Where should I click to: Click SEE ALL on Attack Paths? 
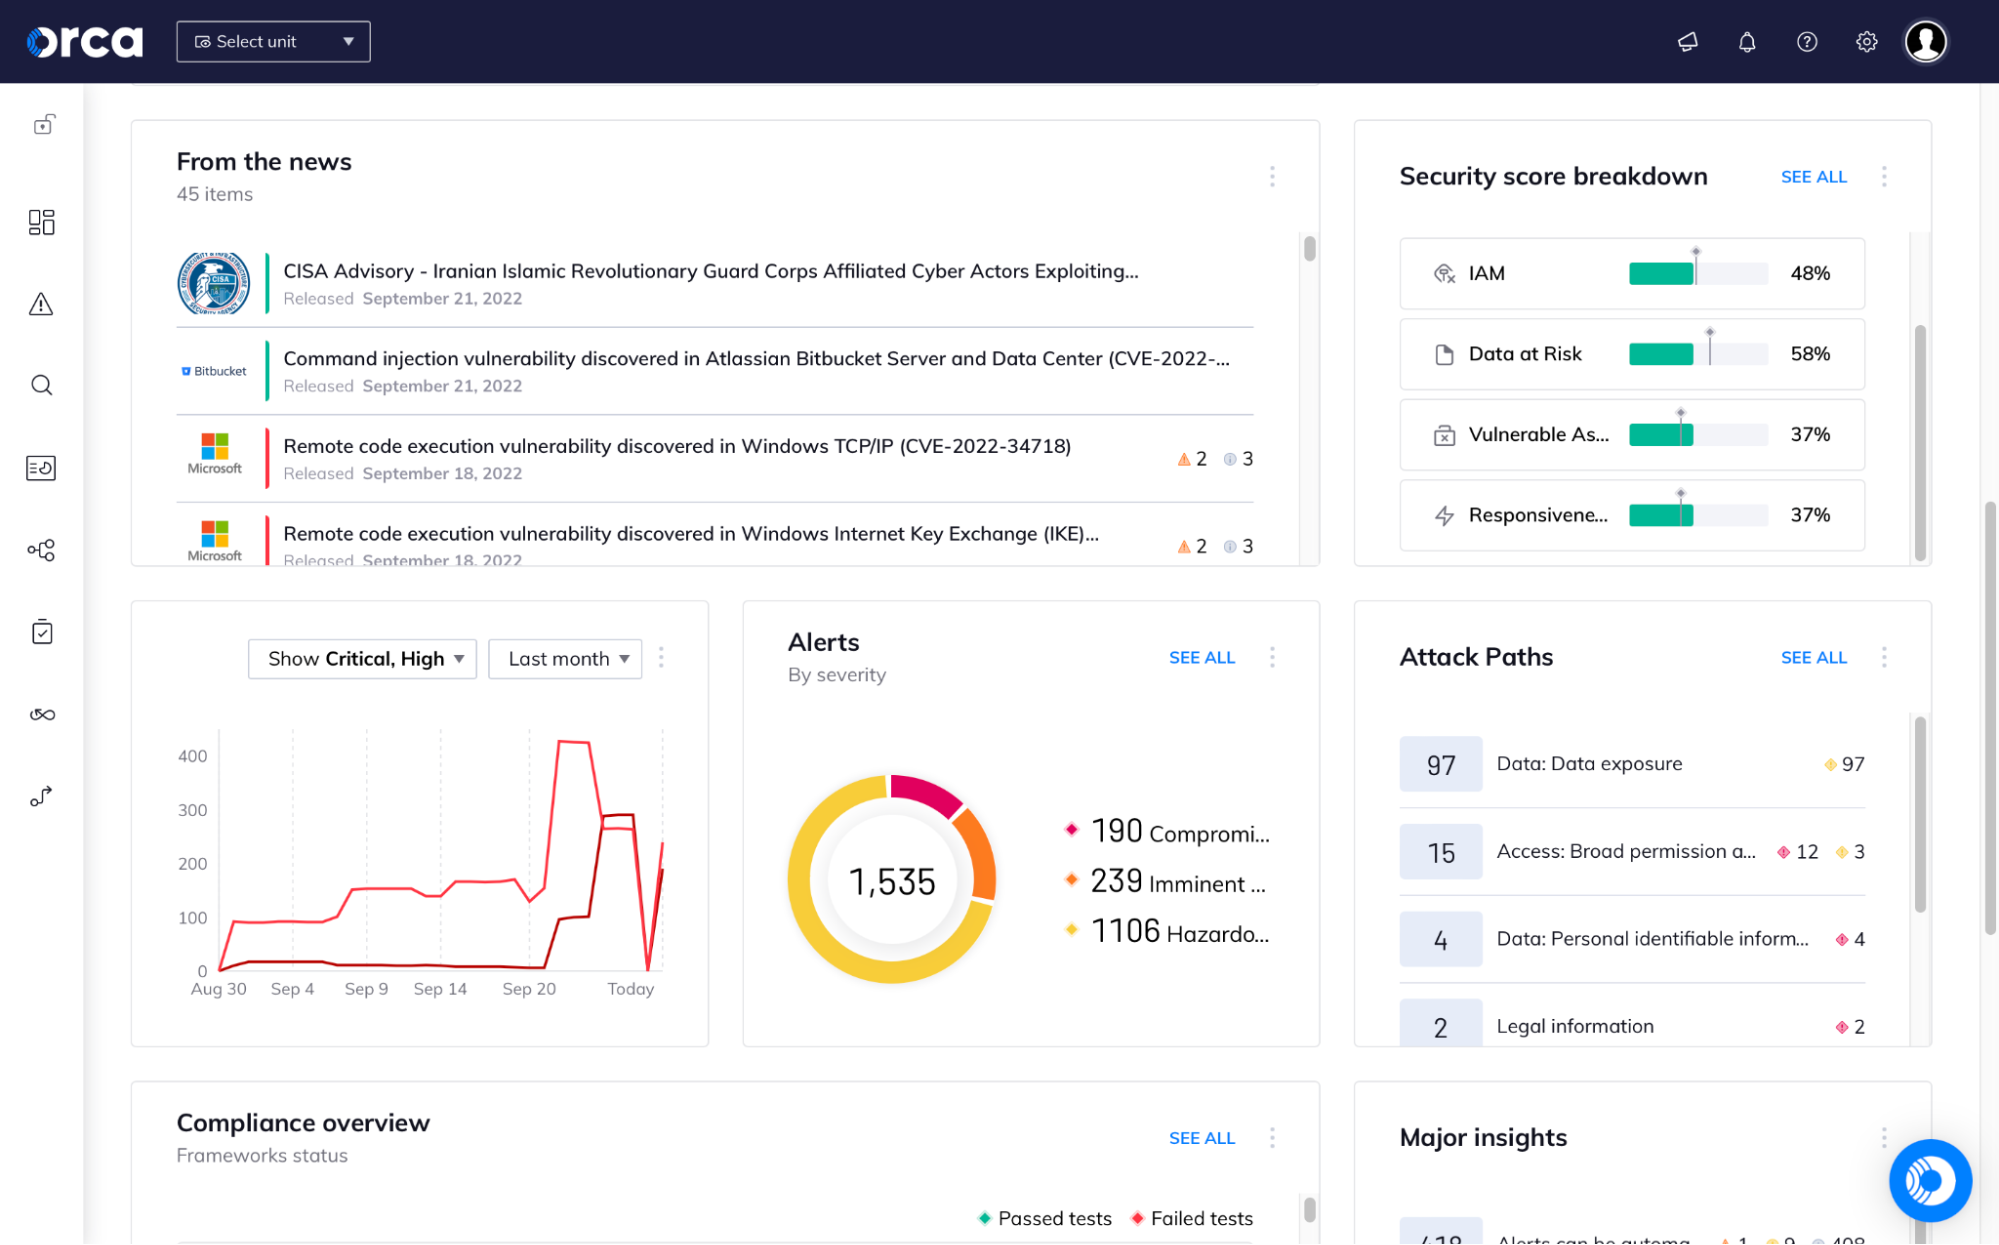click(1813, 657)
